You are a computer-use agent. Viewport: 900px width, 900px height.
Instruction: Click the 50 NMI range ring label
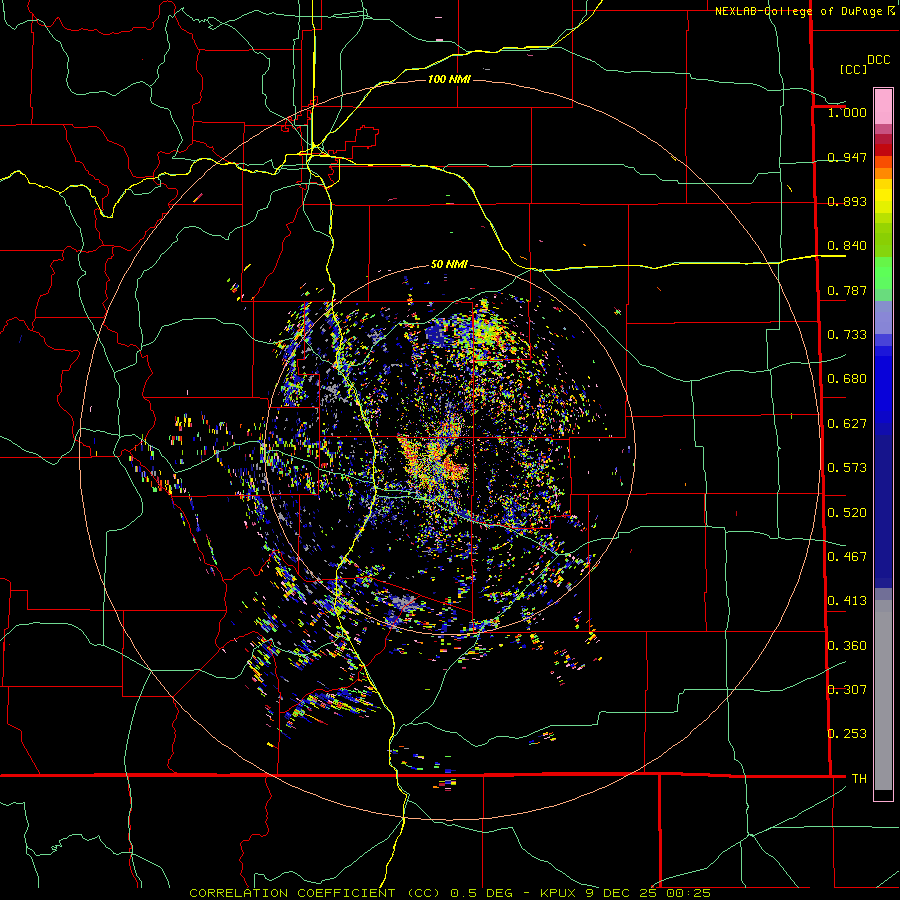[449, 264]
